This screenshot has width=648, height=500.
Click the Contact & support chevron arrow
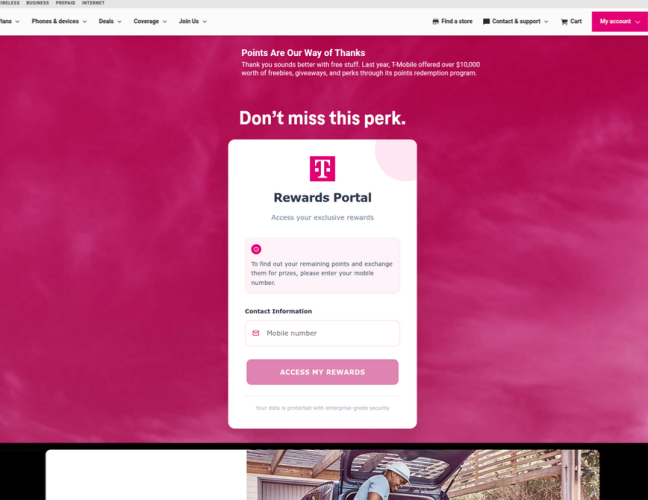546,21
